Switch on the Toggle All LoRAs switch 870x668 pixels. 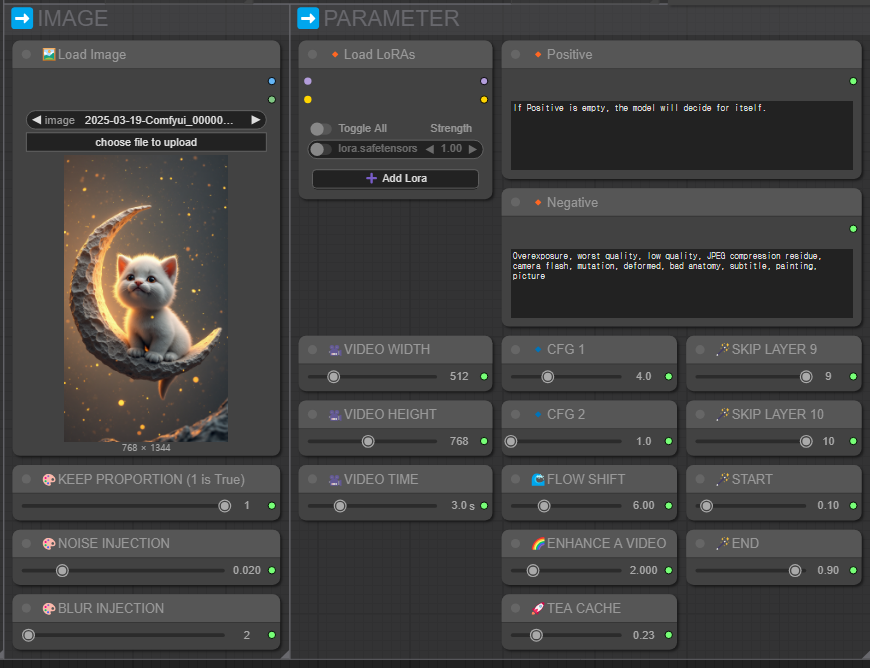click(321, 129)
